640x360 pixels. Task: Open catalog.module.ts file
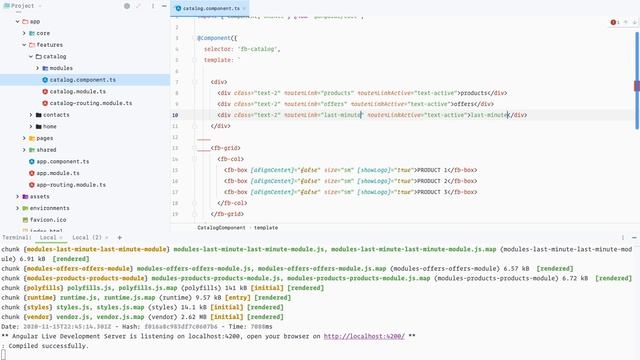pos(78,91)
